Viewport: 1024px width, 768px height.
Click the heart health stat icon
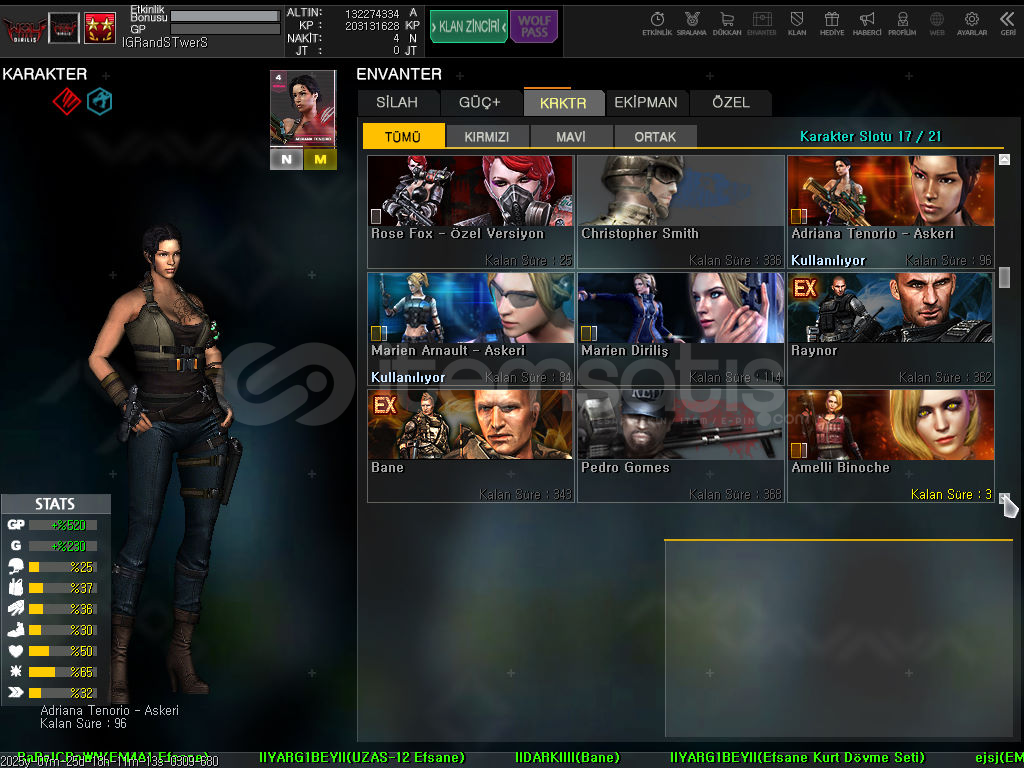point(16,650)
